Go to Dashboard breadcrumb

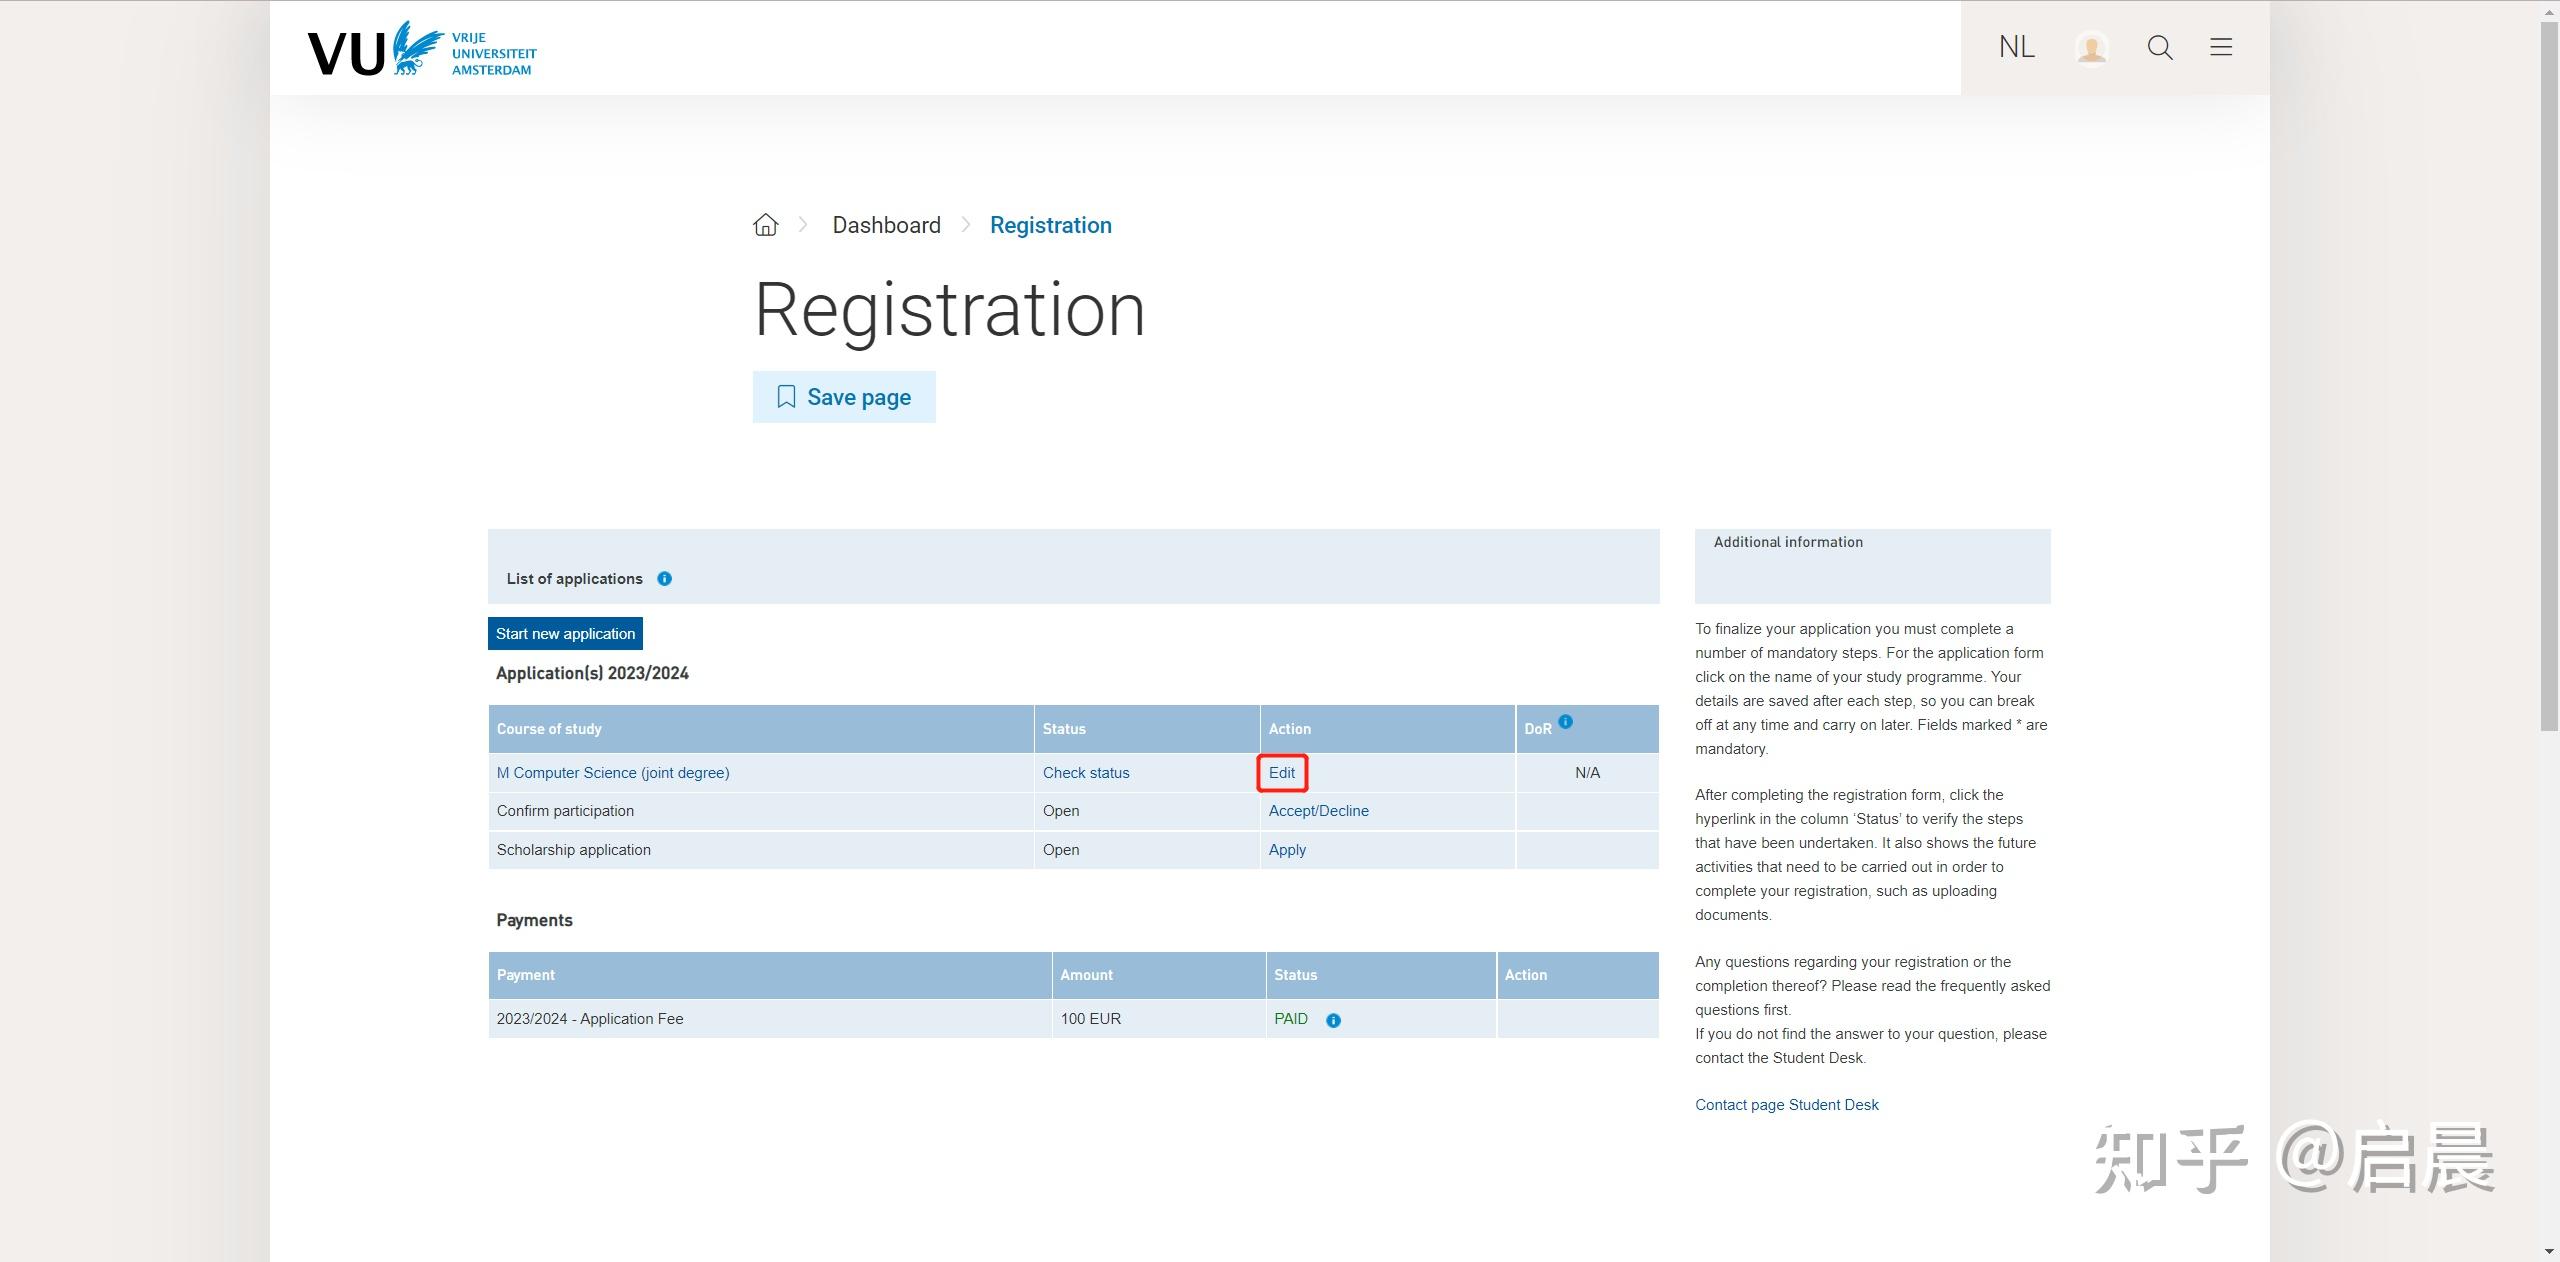coord(886,225)
